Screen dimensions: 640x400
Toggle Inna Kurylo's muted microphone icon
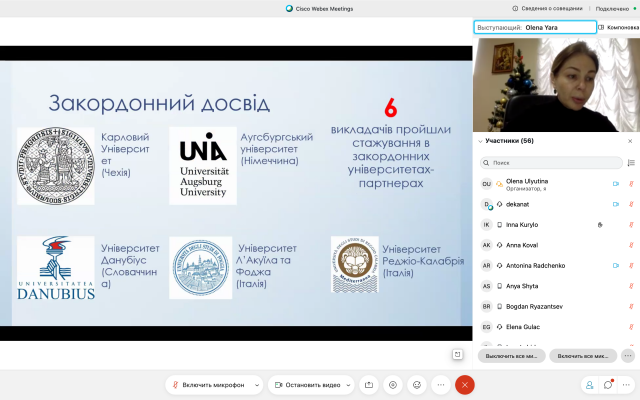pyautogui.click(x=631, y=224)
